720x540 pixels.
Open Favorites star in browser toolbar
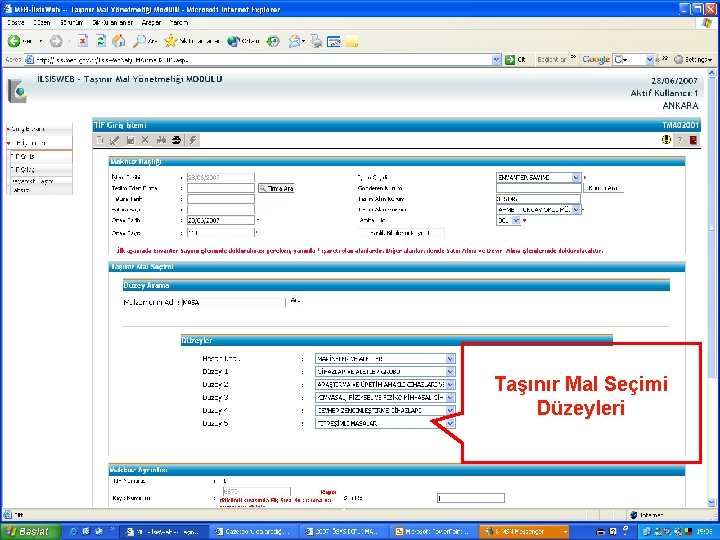[x=171, y=41]
